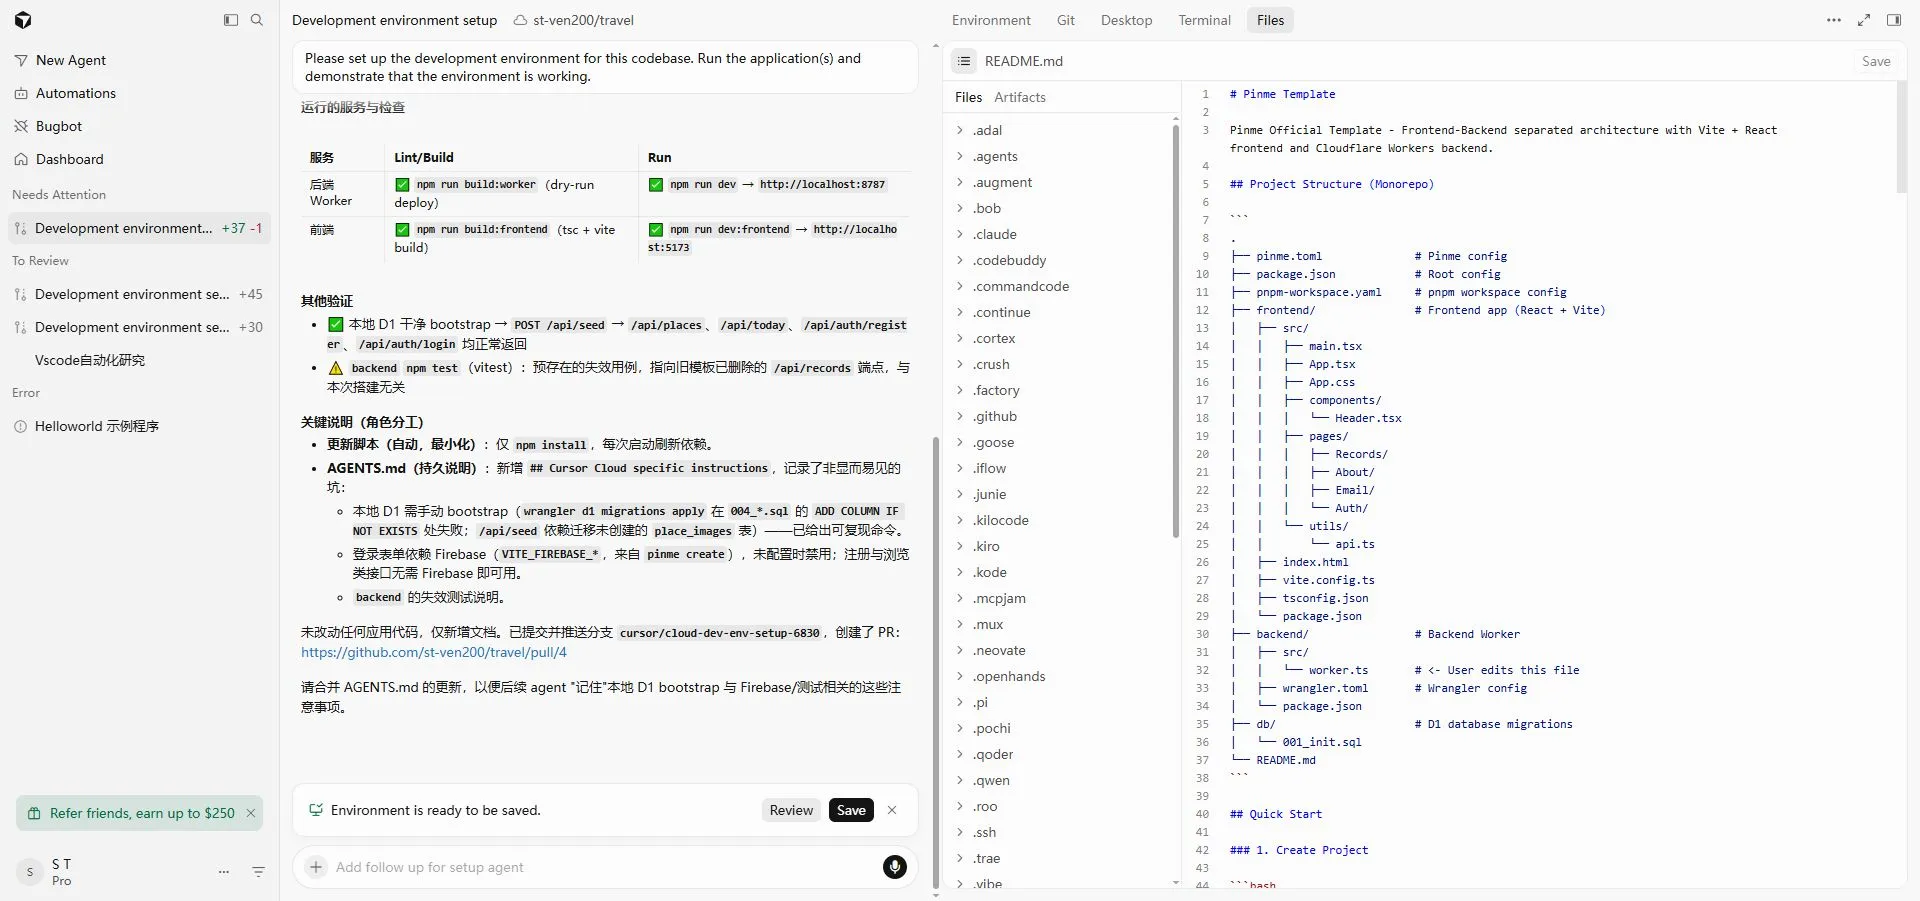Select the .trae folder row
This screenshot has width=1920, height=901.
tap(1062, 858)
